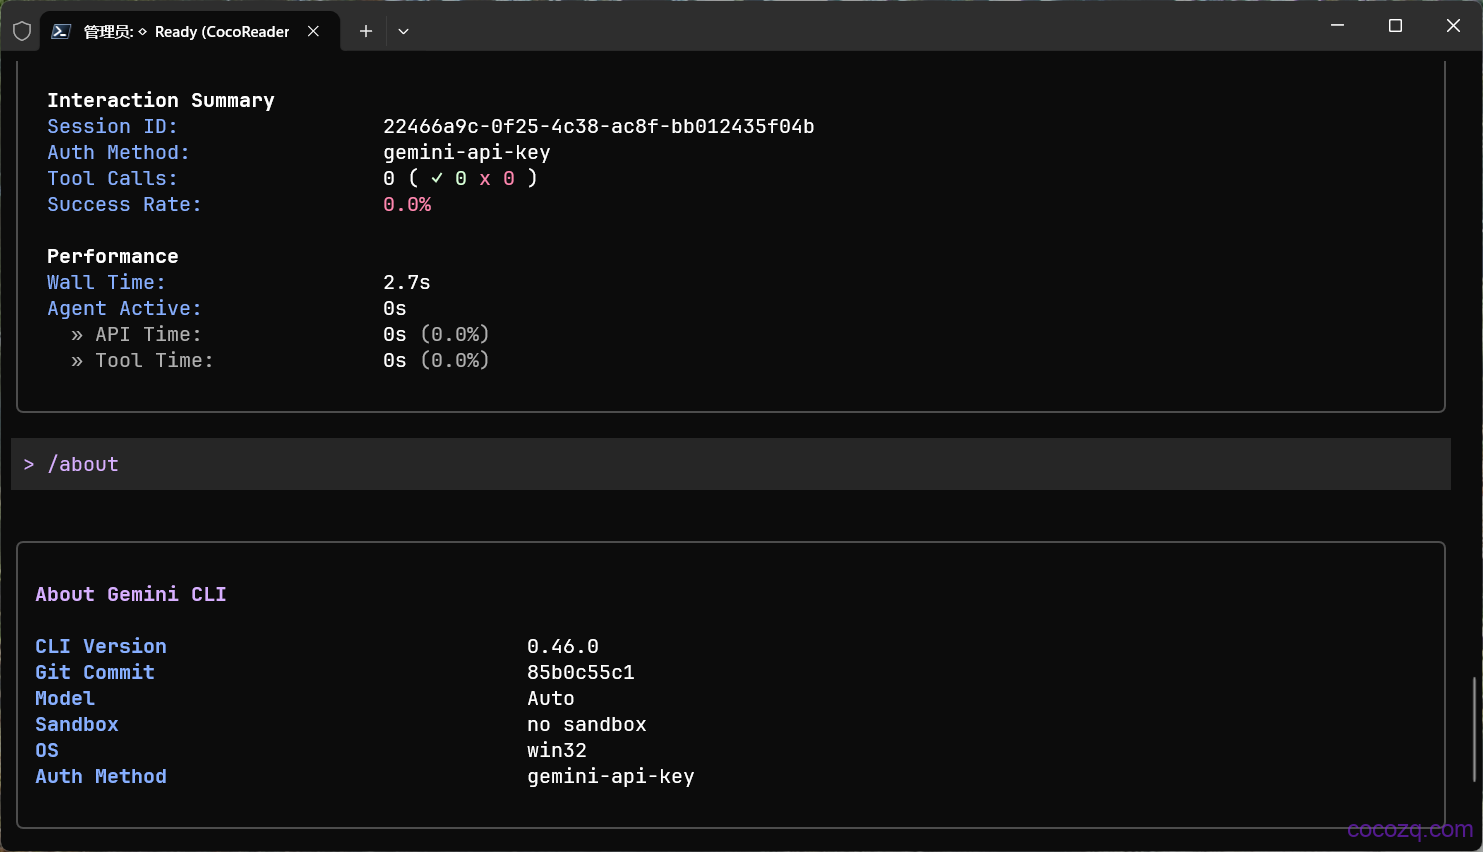Click the OS label
1483x852 pixels.
point(47,750)
